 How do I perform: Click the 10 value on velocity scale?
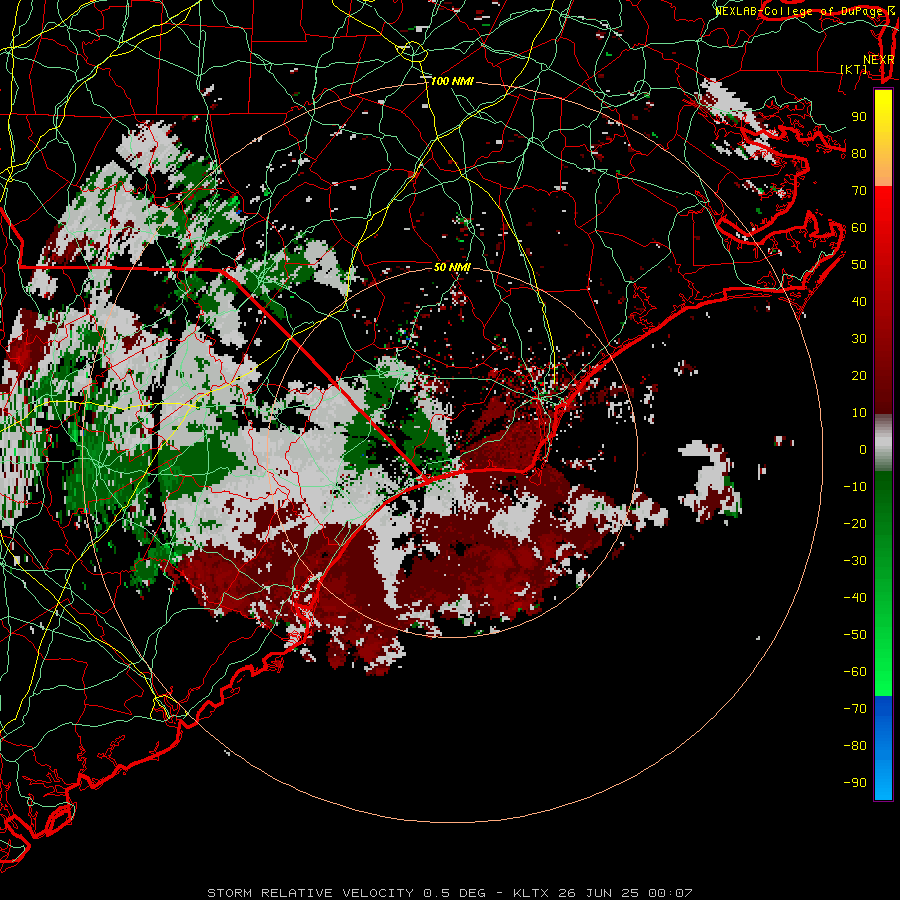click(x=859, y=413)
